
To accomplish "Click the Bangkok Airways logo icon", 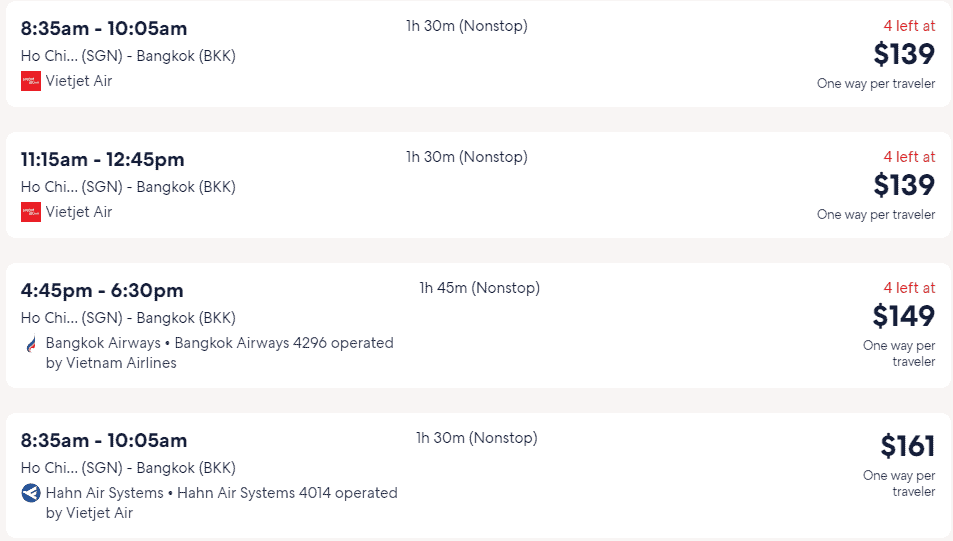I will [31, 343].
